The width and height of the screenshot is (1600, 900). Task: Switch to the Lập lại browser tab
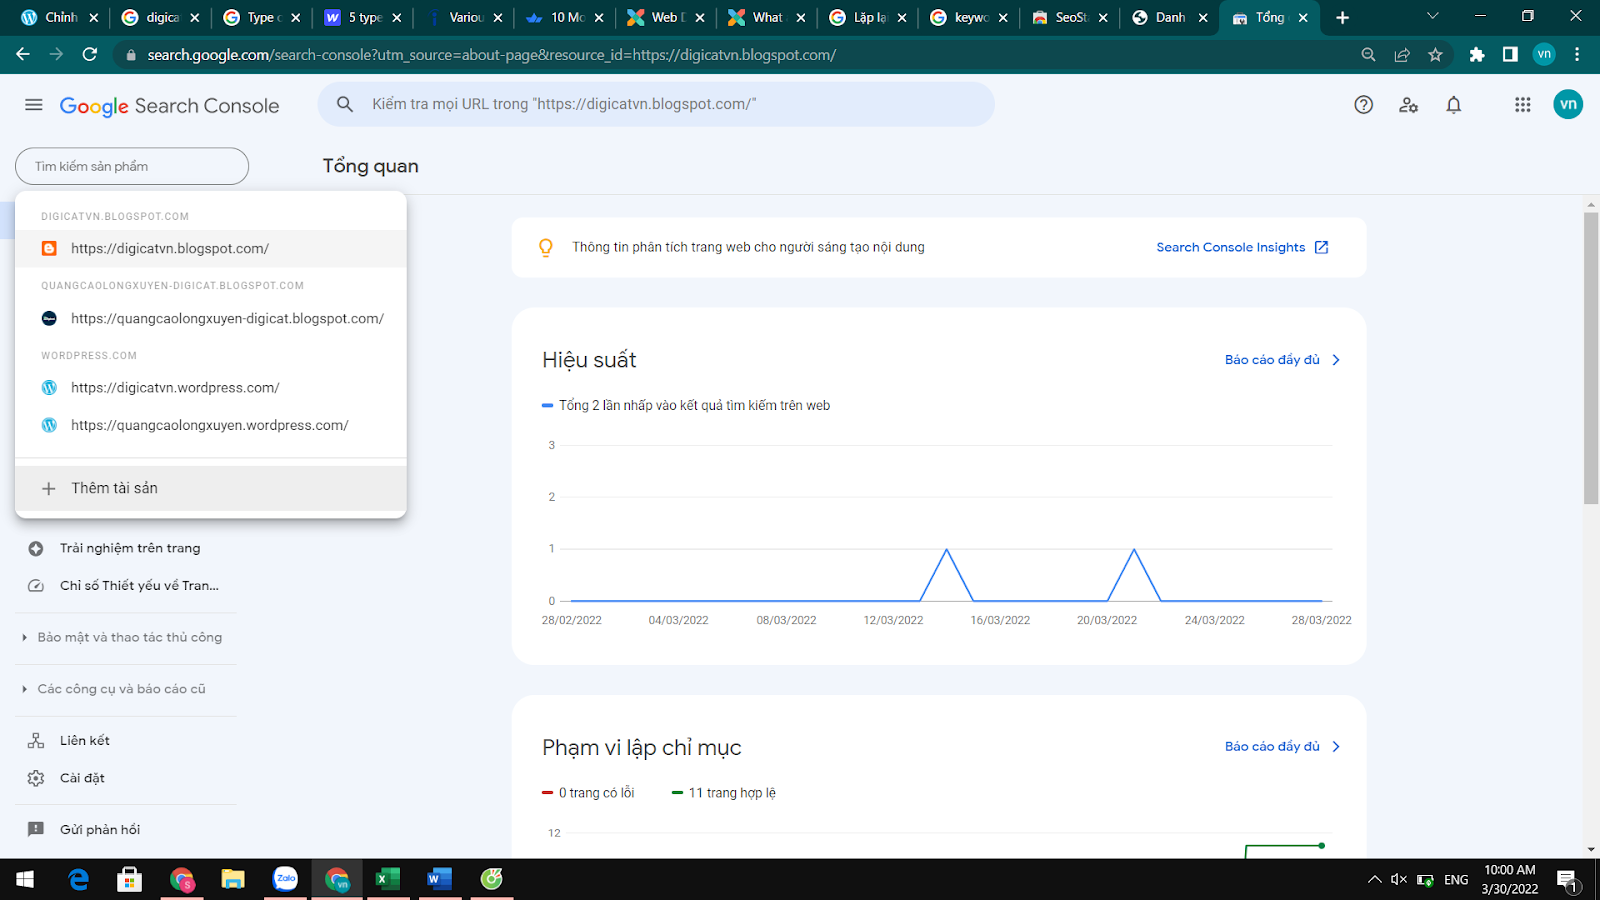pyautogui.click(x=866, y=17)
